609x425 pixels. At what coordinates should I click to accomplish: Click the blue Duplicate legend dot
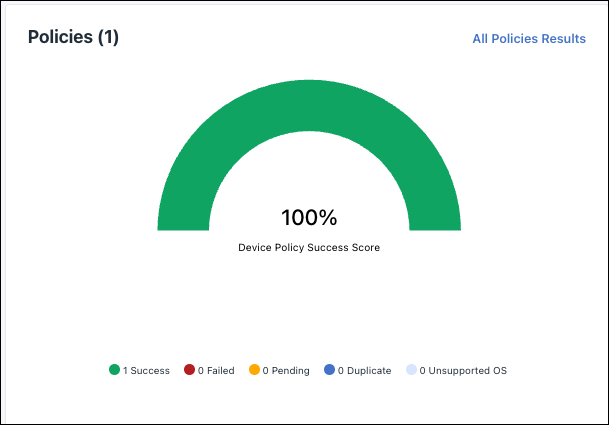[x=329, y=369]
